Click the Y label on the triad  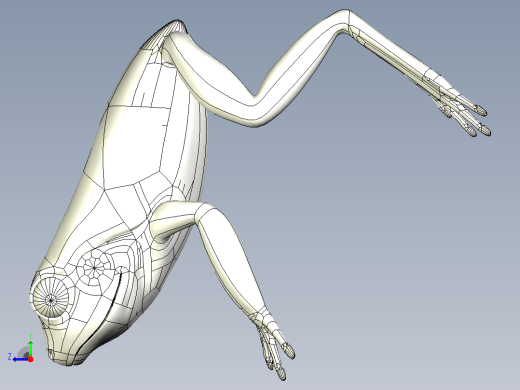pyautogui.click(x=30, y=336)
